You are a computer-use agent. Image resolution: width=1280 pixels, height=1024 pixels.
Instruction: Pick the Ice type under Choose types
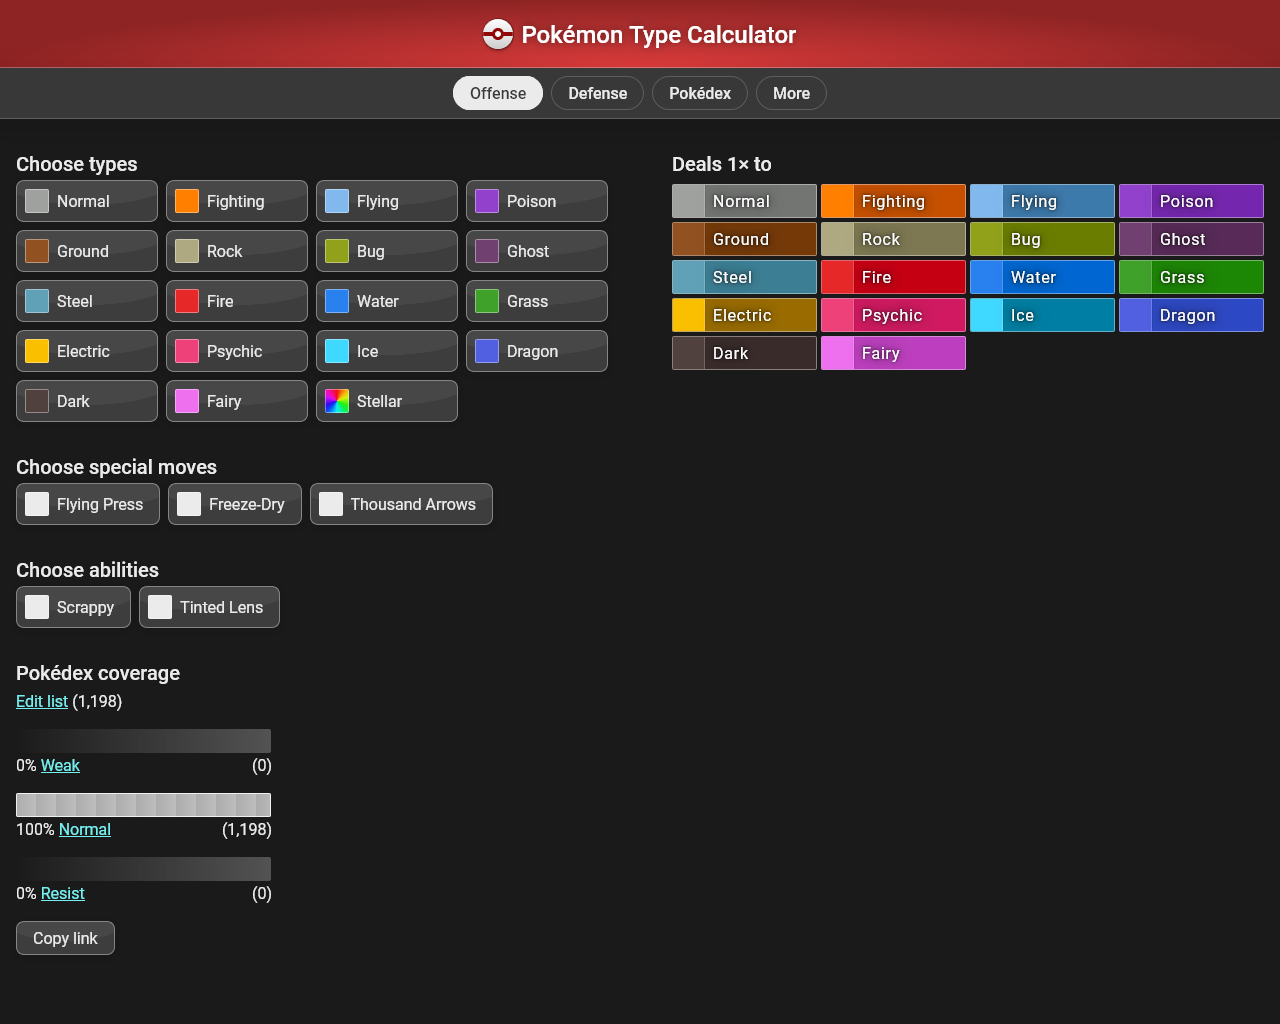pyautogui.click(x=387, y=351)
